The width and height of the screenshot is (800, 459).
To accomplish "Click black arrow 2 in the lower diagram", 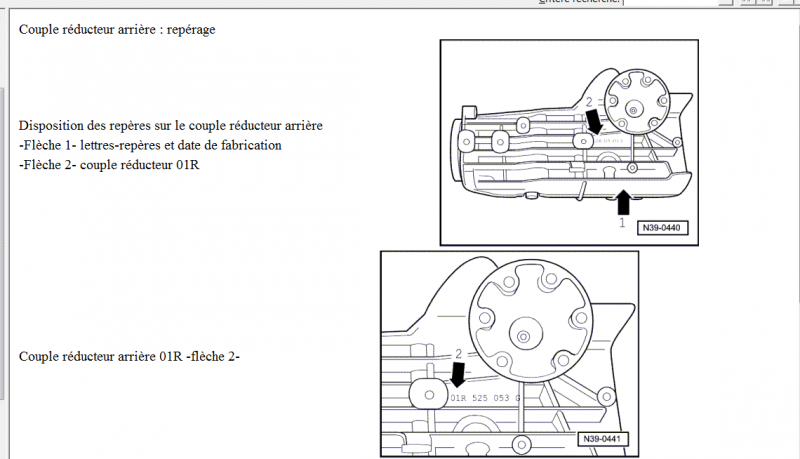I will click(x=459, y=374).
